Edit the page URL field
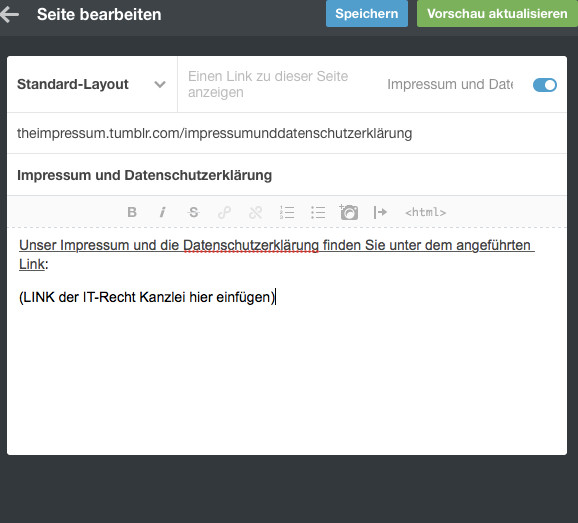The height and width of the screenshot is (523, 578). 287,133
